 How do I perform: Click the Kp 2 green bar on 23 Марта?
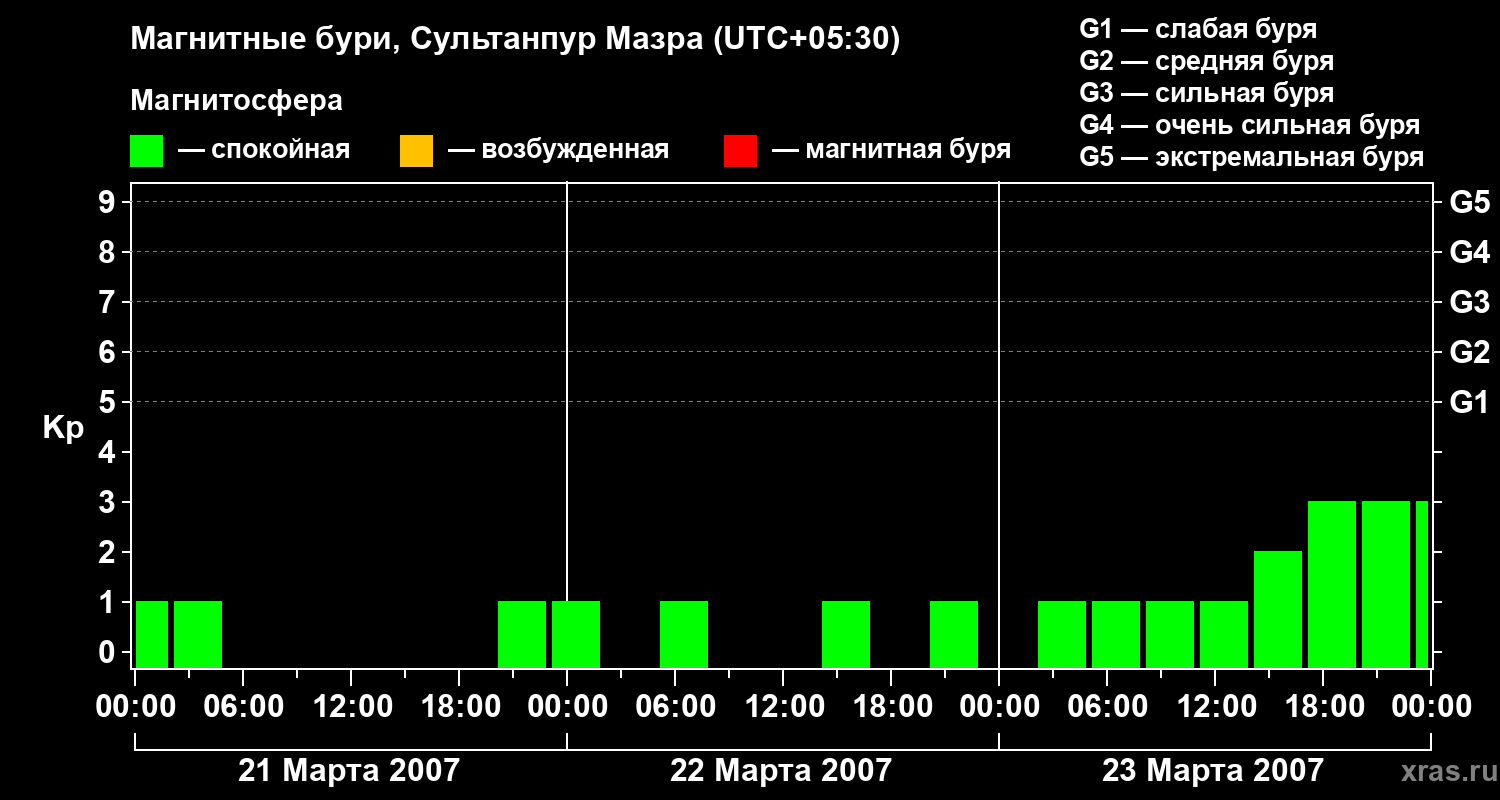1278,609
